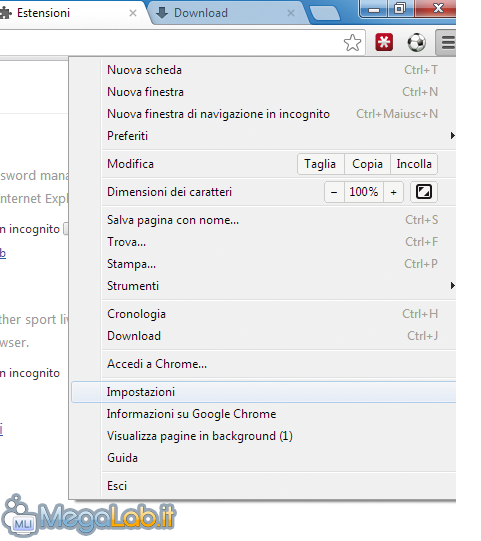Click the Taglia button
The width and height of the screenshot is (481, 541).
[321, 164]
